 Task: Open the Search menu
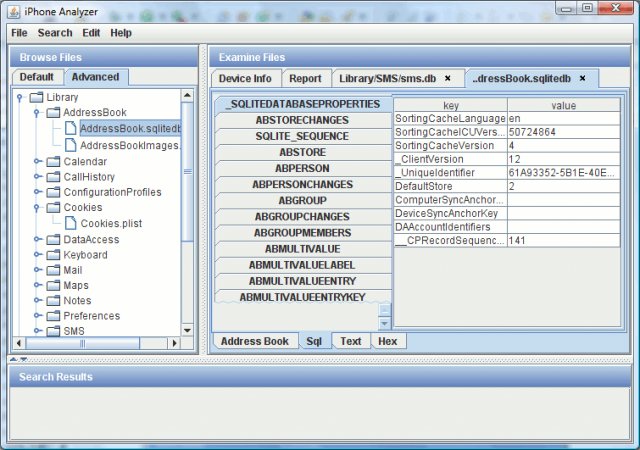(55, 33)
